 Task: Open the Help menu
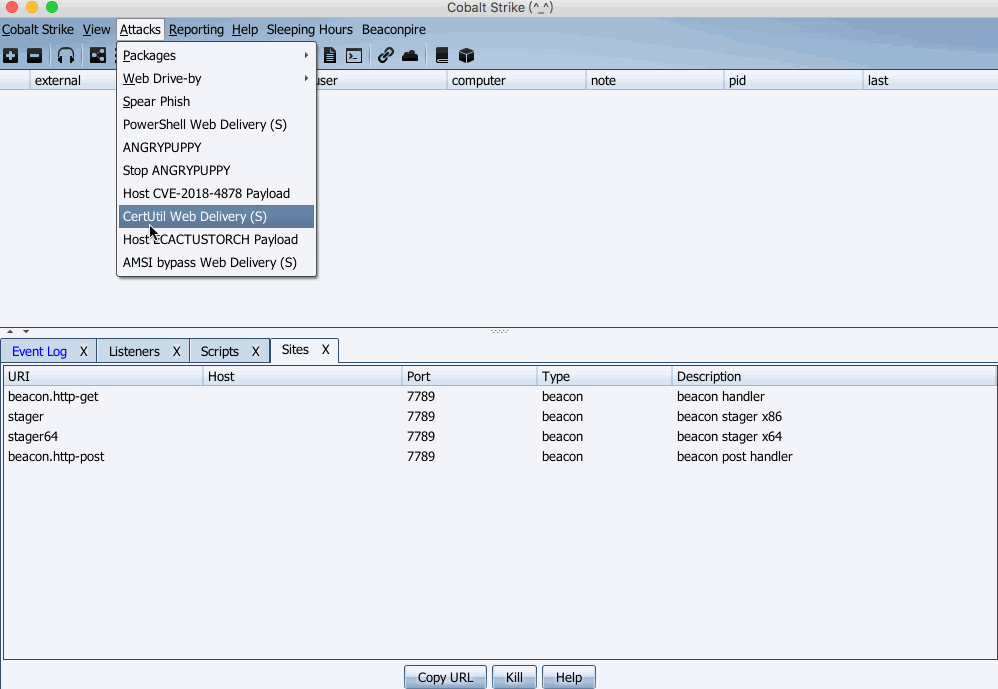(x=244, y=29)
